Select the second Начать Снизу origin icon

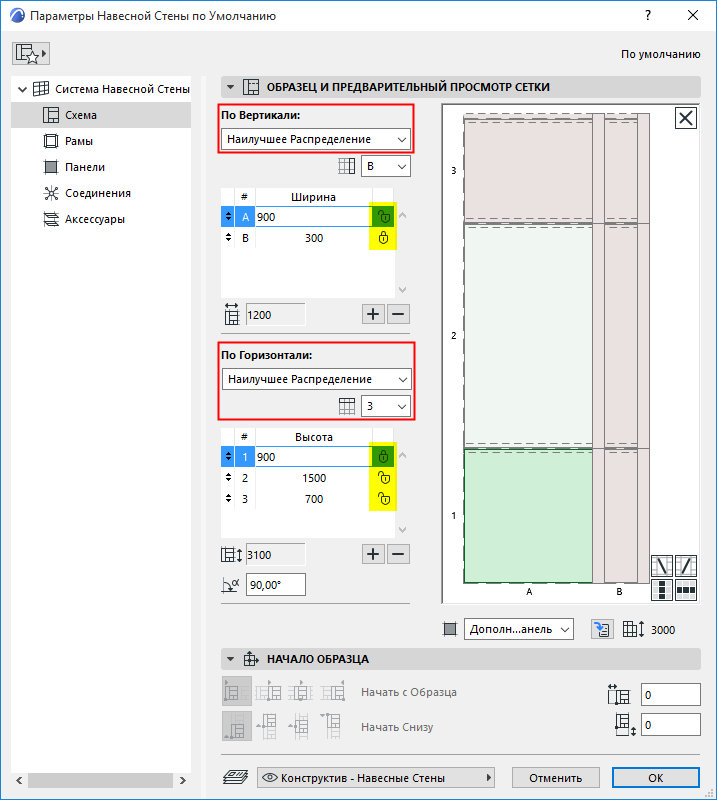click(x=268, y=726)
